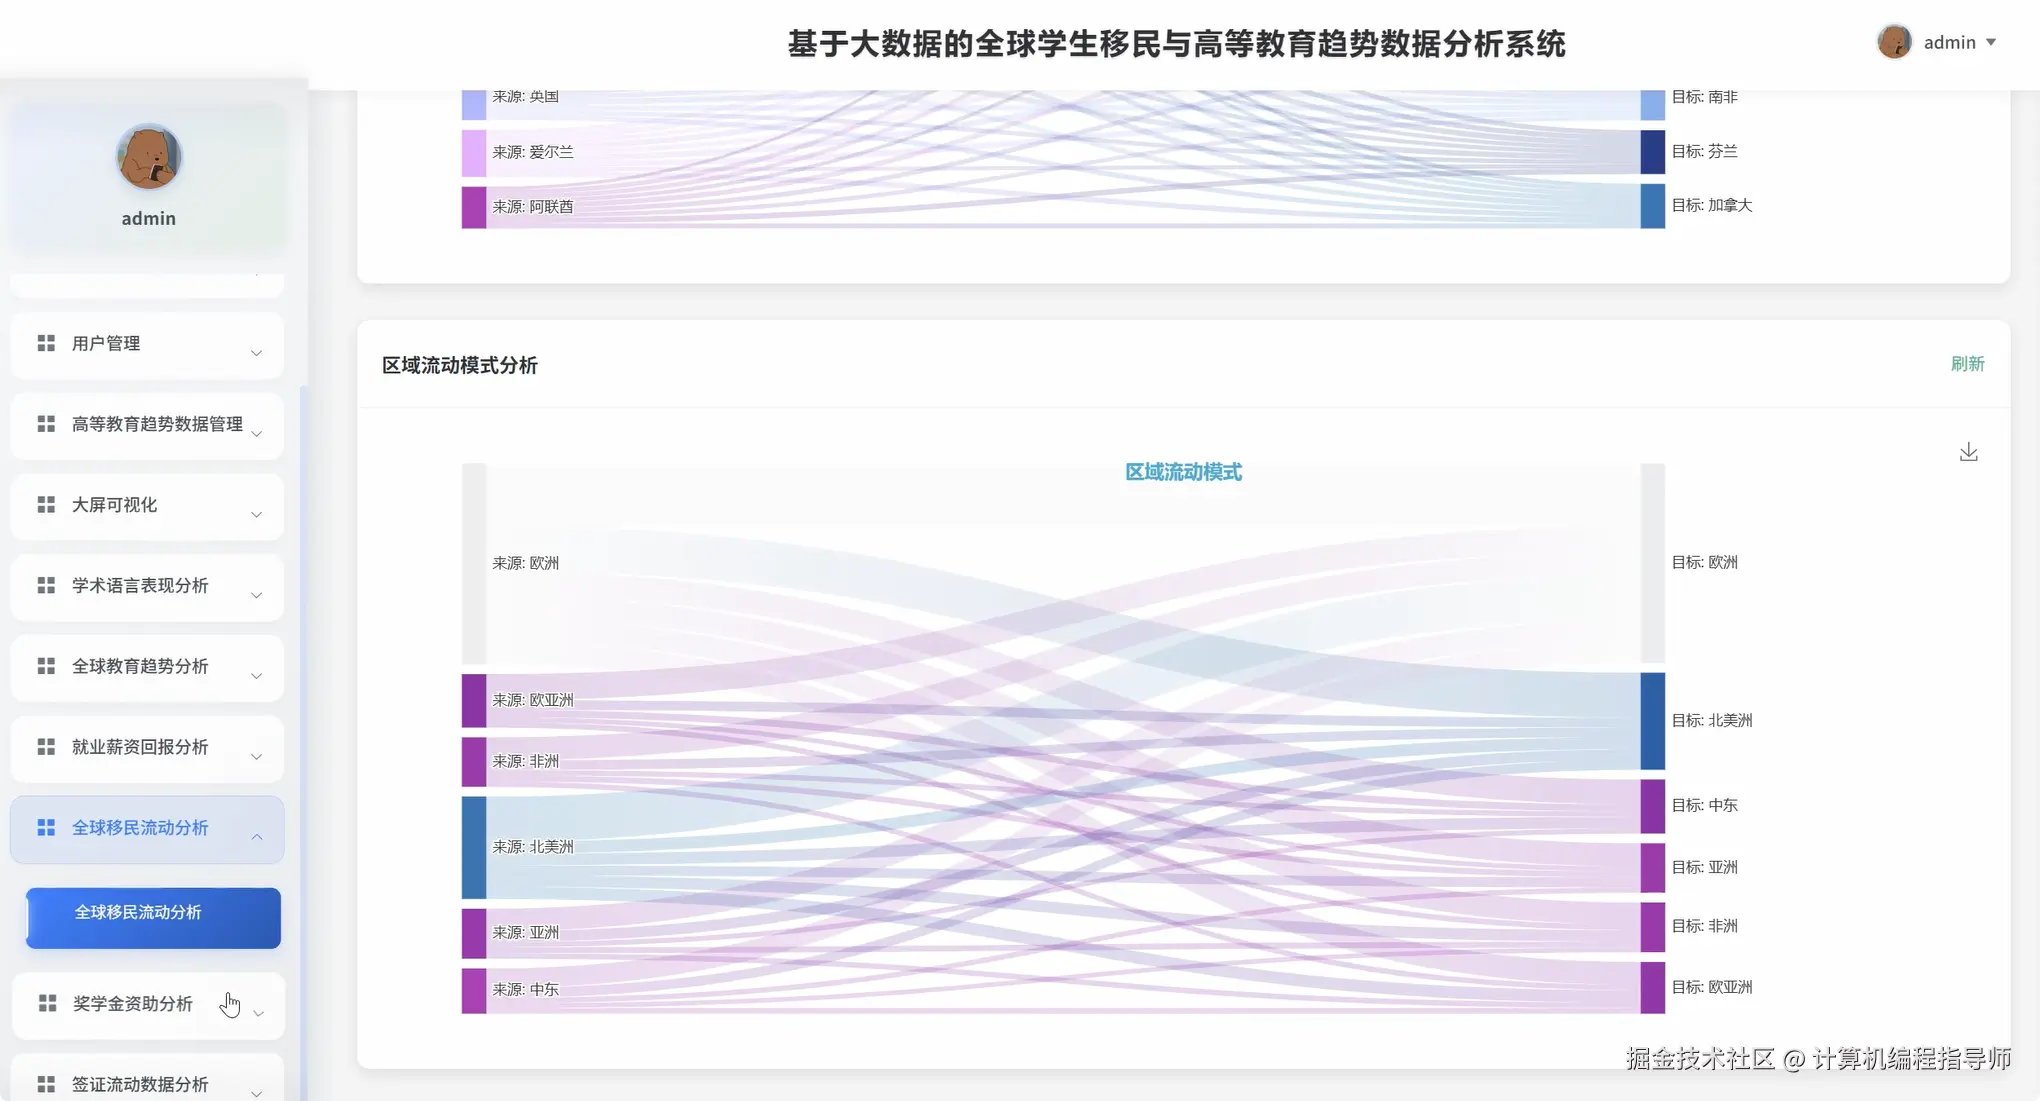Screen dimensions: 2040x1101
Task: Click the grid icon beside 学术语言表现分析
Action: 46,585
